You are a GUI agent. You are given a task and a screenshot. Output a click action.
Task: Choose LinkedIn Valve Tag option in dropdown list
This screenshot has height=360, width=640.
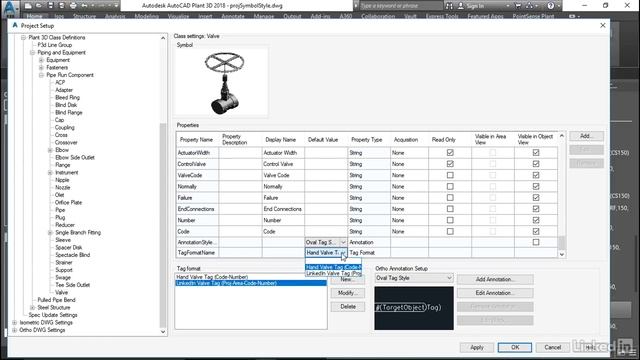click(333, 273)
